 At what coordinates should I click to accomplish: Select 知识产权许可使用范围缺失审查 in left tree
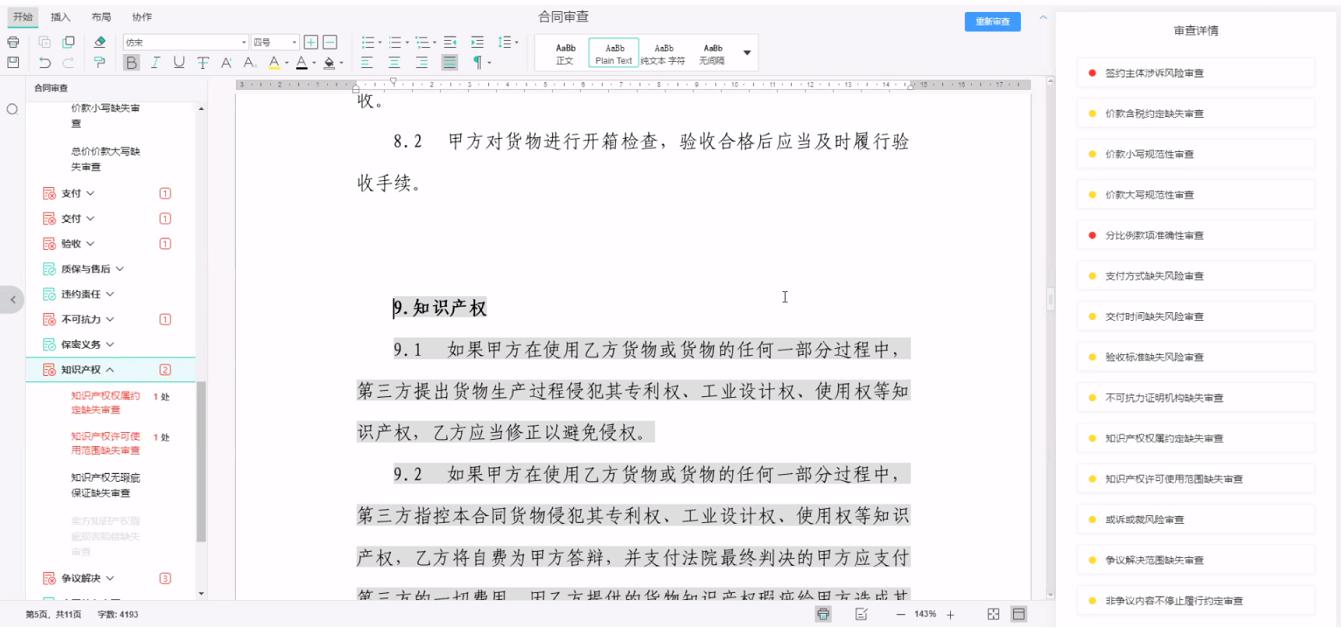107,443
